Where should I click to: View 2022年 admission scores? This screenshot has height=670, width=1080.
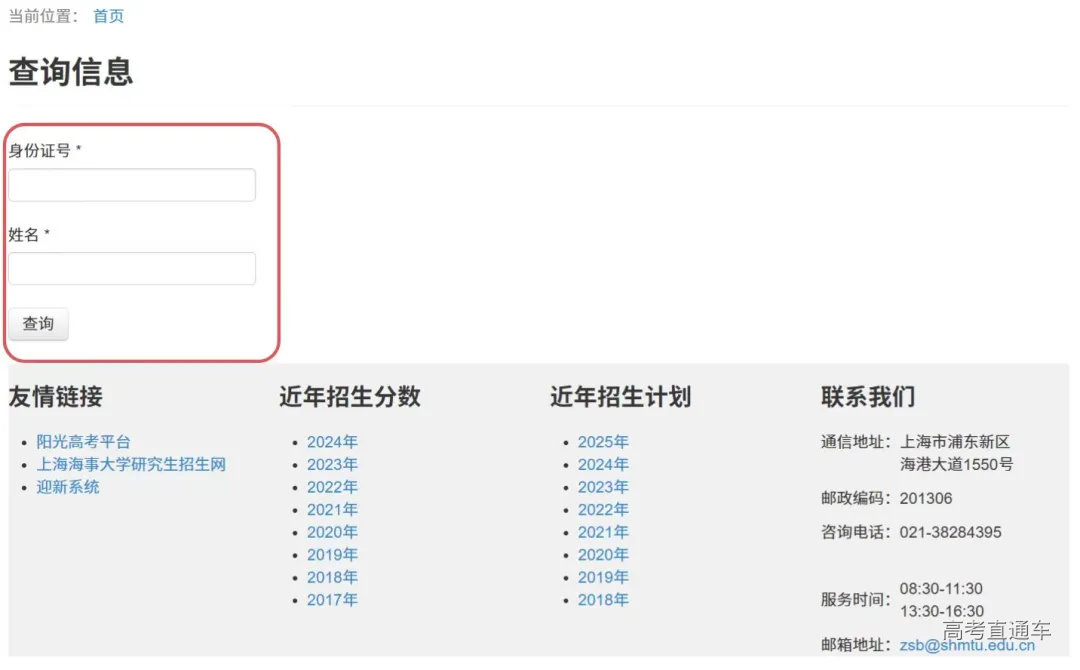(x=332, y=487)
